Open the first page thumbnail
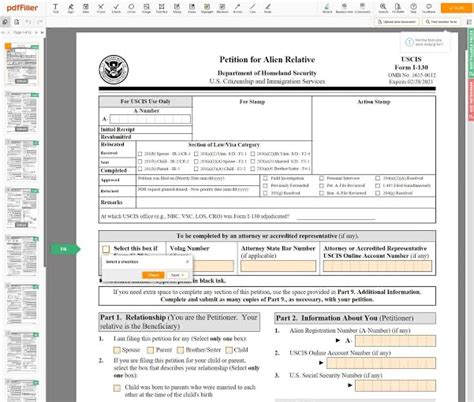This screenshot has height=402, width=474. coord(22,65)
